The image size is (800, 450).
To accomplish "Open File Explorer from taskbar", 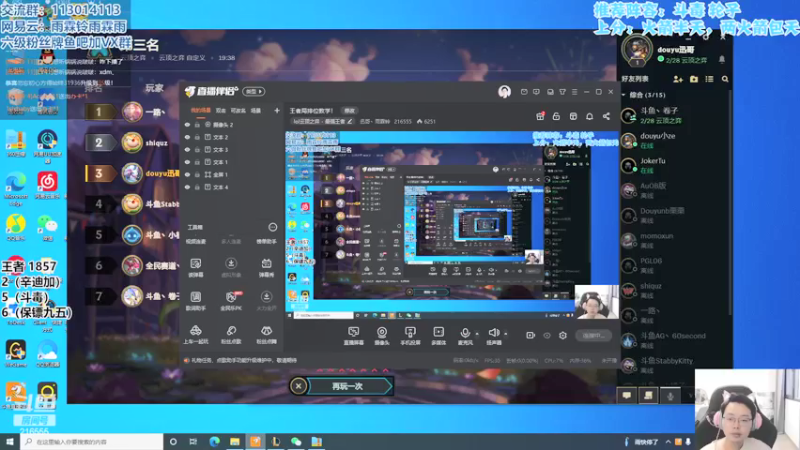I will (235, 441).
